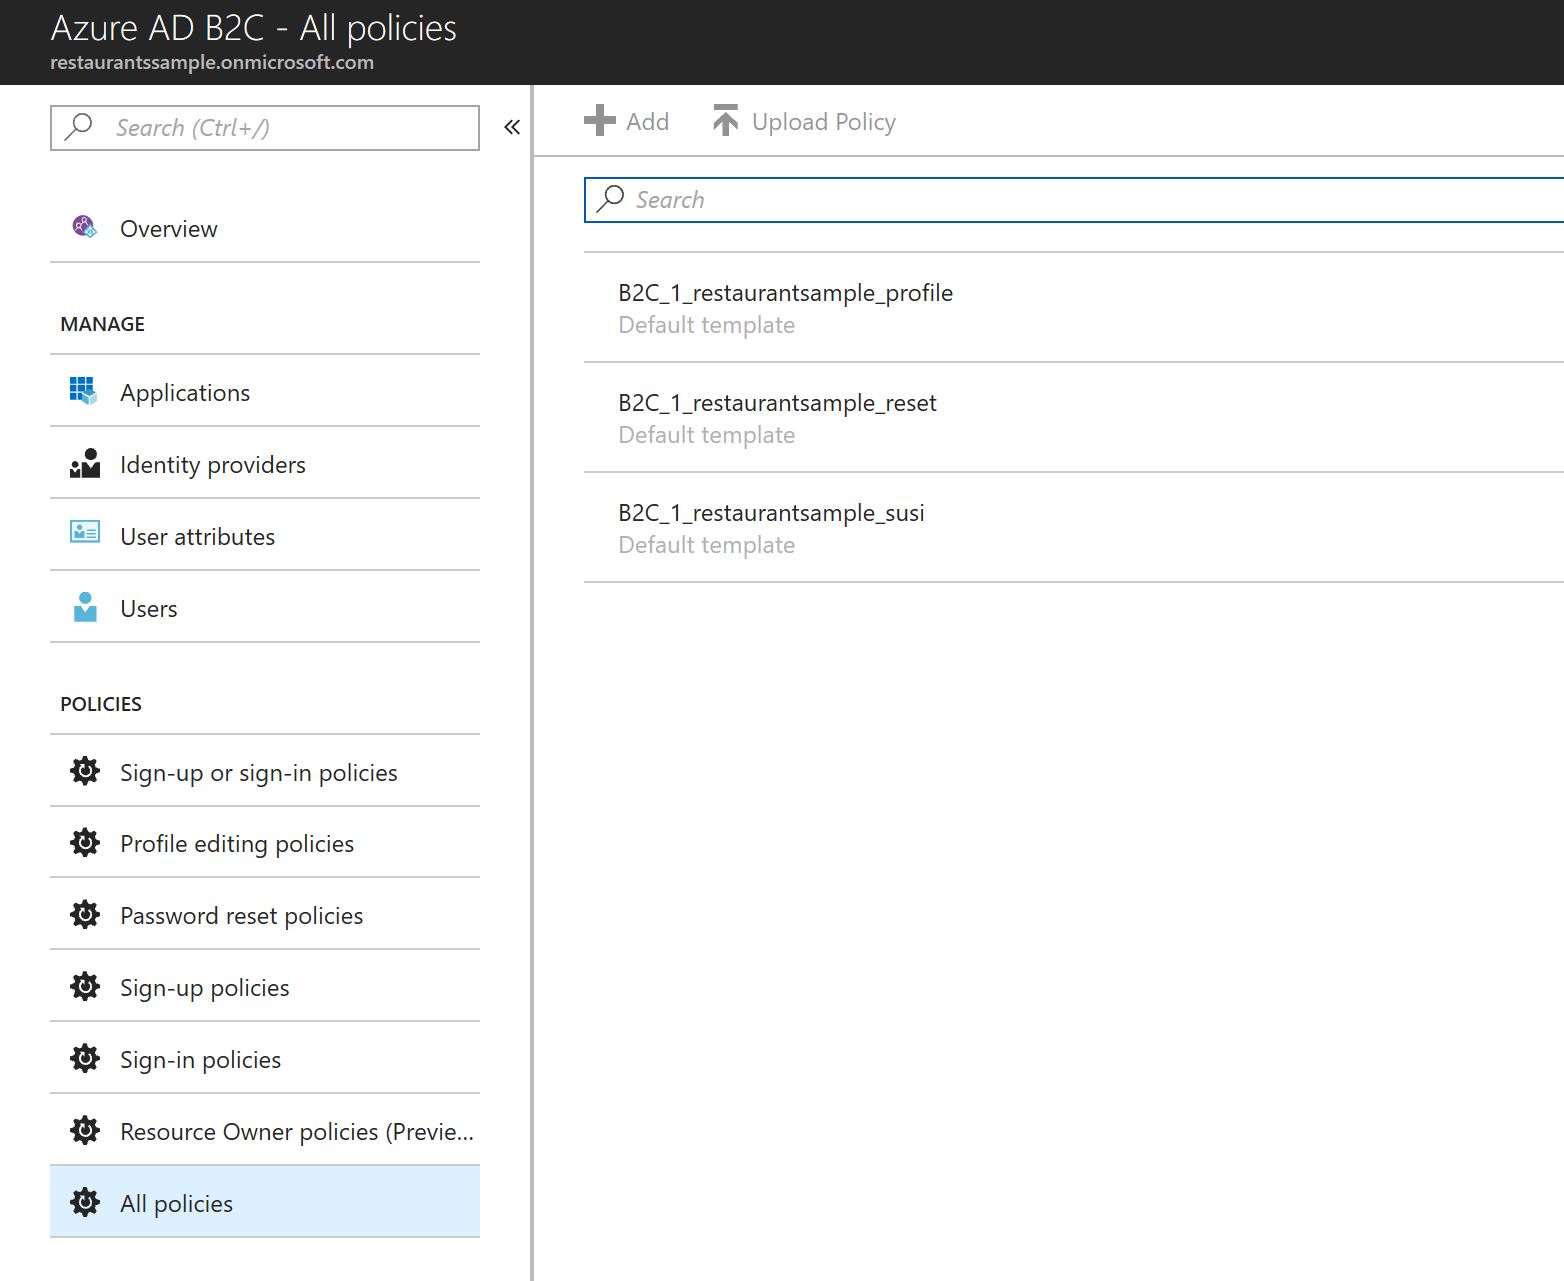Open the Overview menu item
Viewport: 1564px width, 1281px height.
pos(265,228)
